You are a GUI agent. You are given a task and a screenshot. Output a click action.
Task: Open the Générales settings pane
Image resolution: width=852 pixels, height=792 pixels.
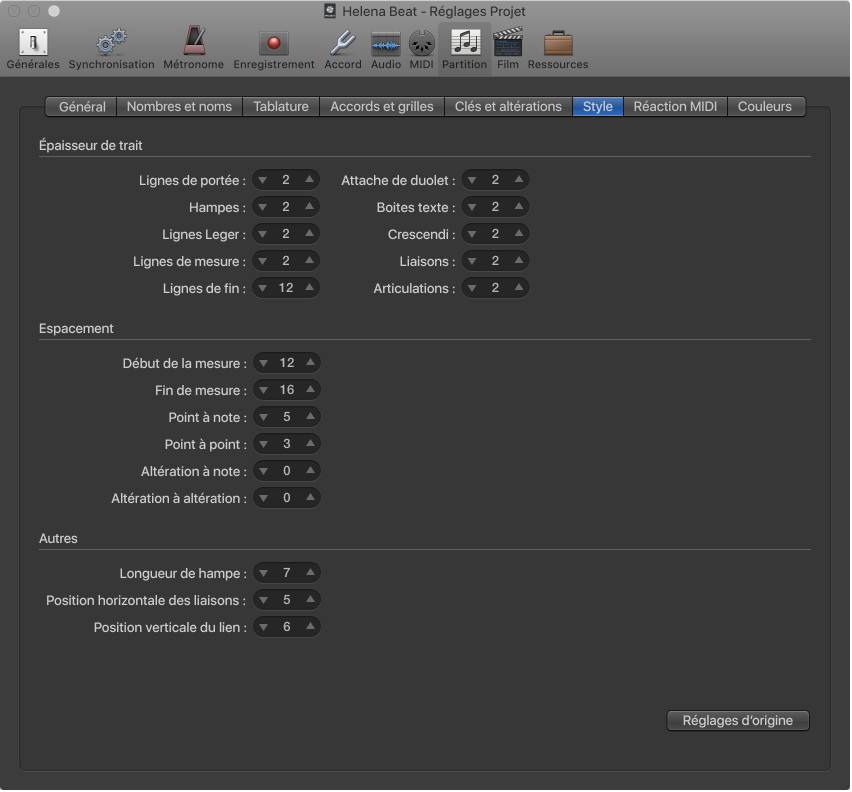point(33,49)
